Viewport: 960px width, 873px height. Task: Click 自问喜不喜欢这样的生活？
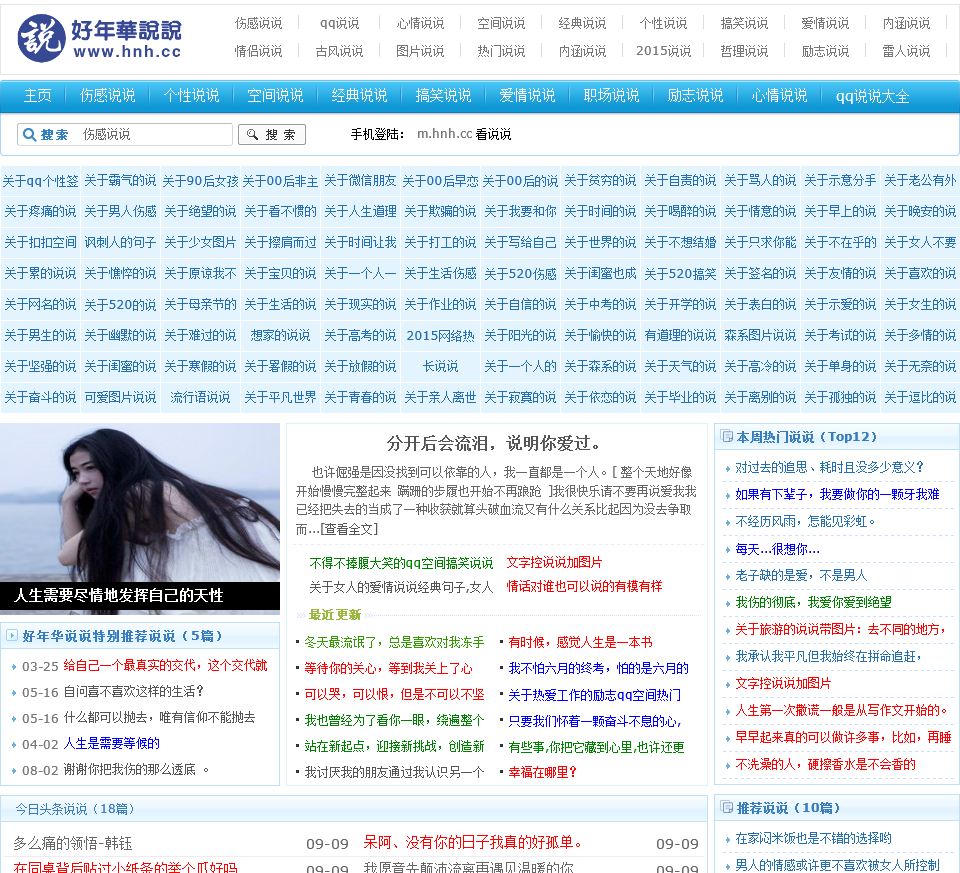[x=133, y=691]
